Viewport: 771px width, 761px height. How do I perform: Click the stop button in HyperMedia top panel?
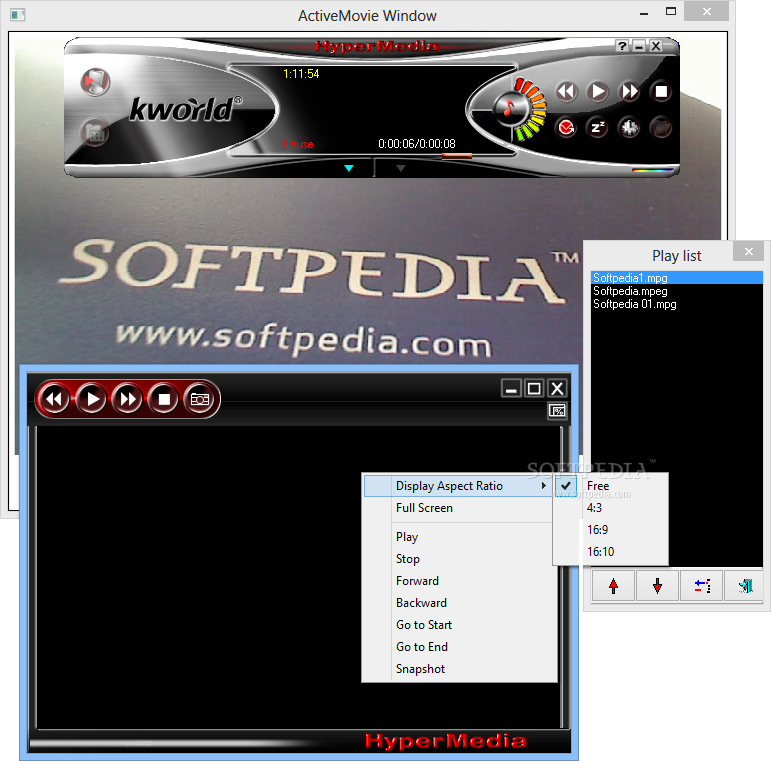pyautogui.click(x=661, y=92)
